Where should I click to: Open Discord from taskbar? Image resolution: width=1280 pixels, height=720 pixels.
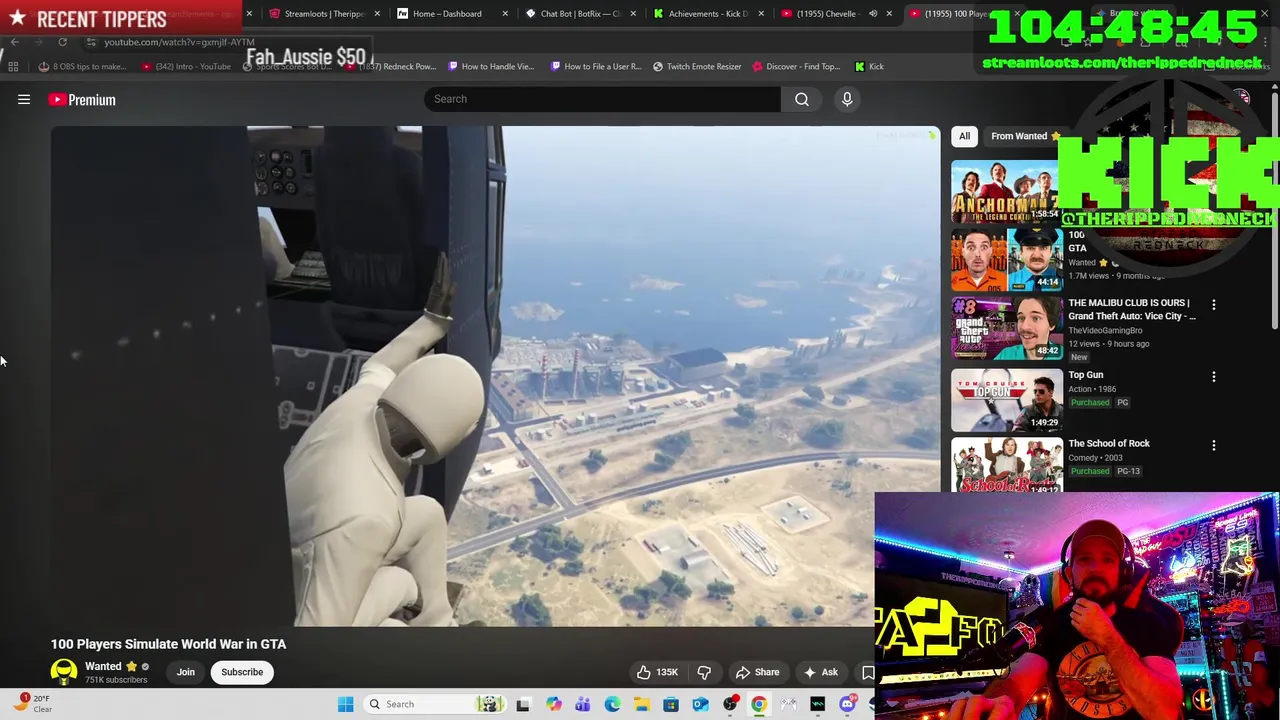pyautogui.click(x=847, y=704)
